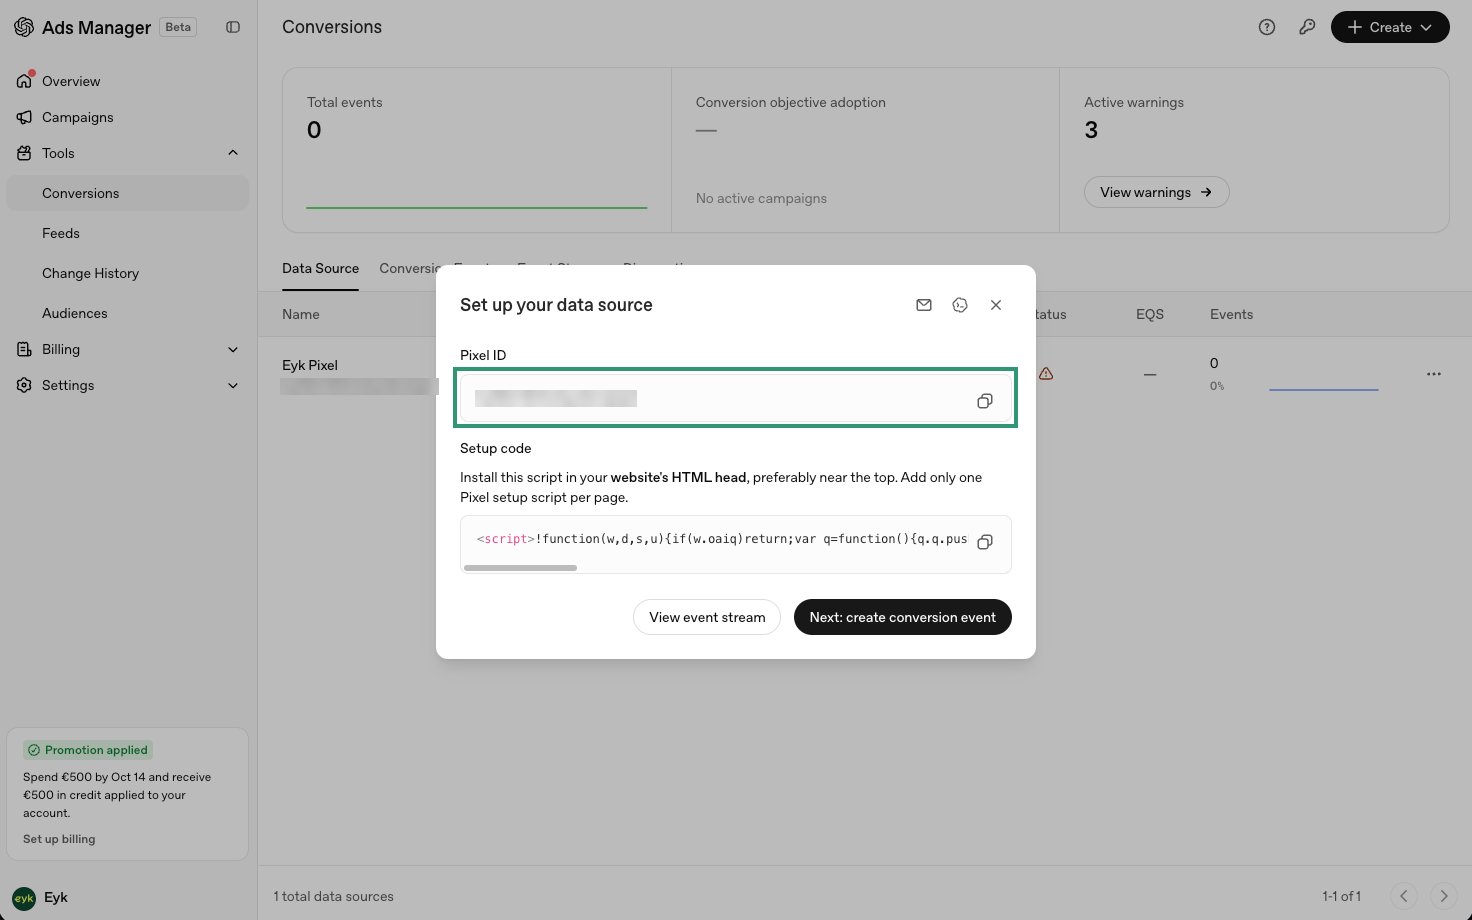Click the Set up billing link
Viewport: 1472px width, 920px height.
point(59,839)
